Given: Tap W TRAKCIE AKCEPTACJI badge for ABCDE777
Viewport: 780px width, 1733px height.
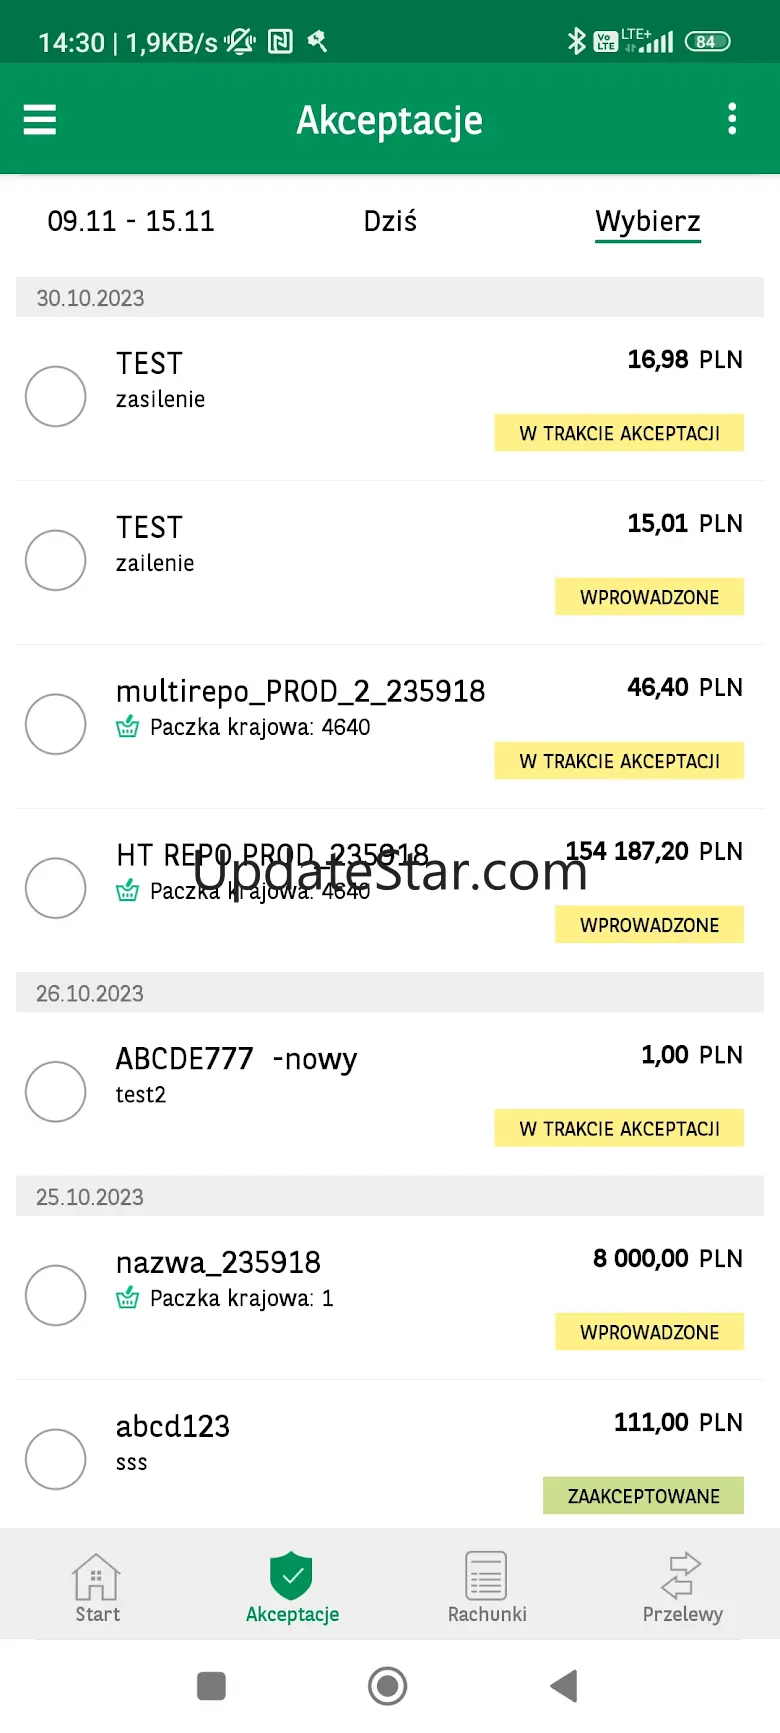Looking at the screenshot, I should (x=619, y=1128).
